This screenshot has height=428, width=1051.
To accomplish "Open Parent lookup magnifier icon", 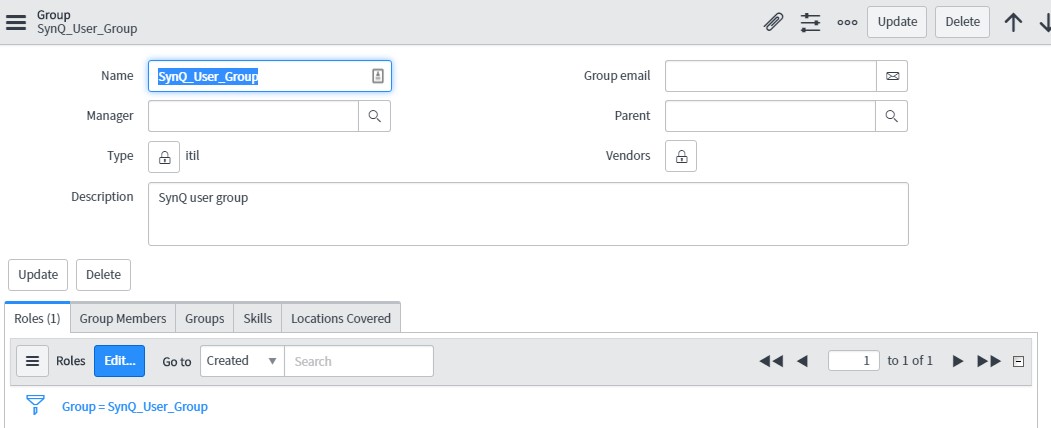I will click(x=891, y=116).
